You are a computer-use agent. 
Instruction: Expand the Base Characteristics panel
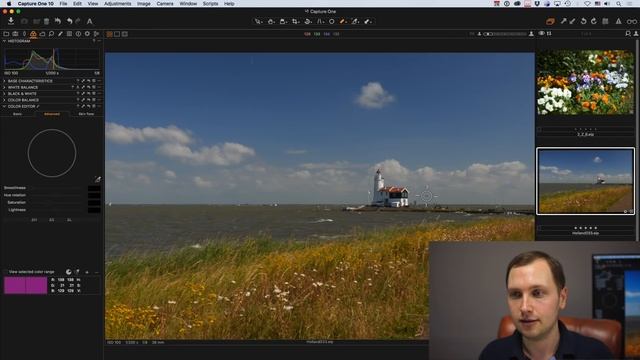pos(4,81)
